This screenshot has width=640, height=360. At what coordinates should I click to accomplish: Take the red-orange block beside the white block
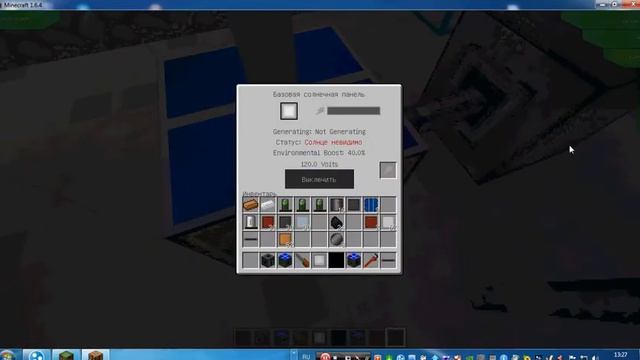coord(371,222)
